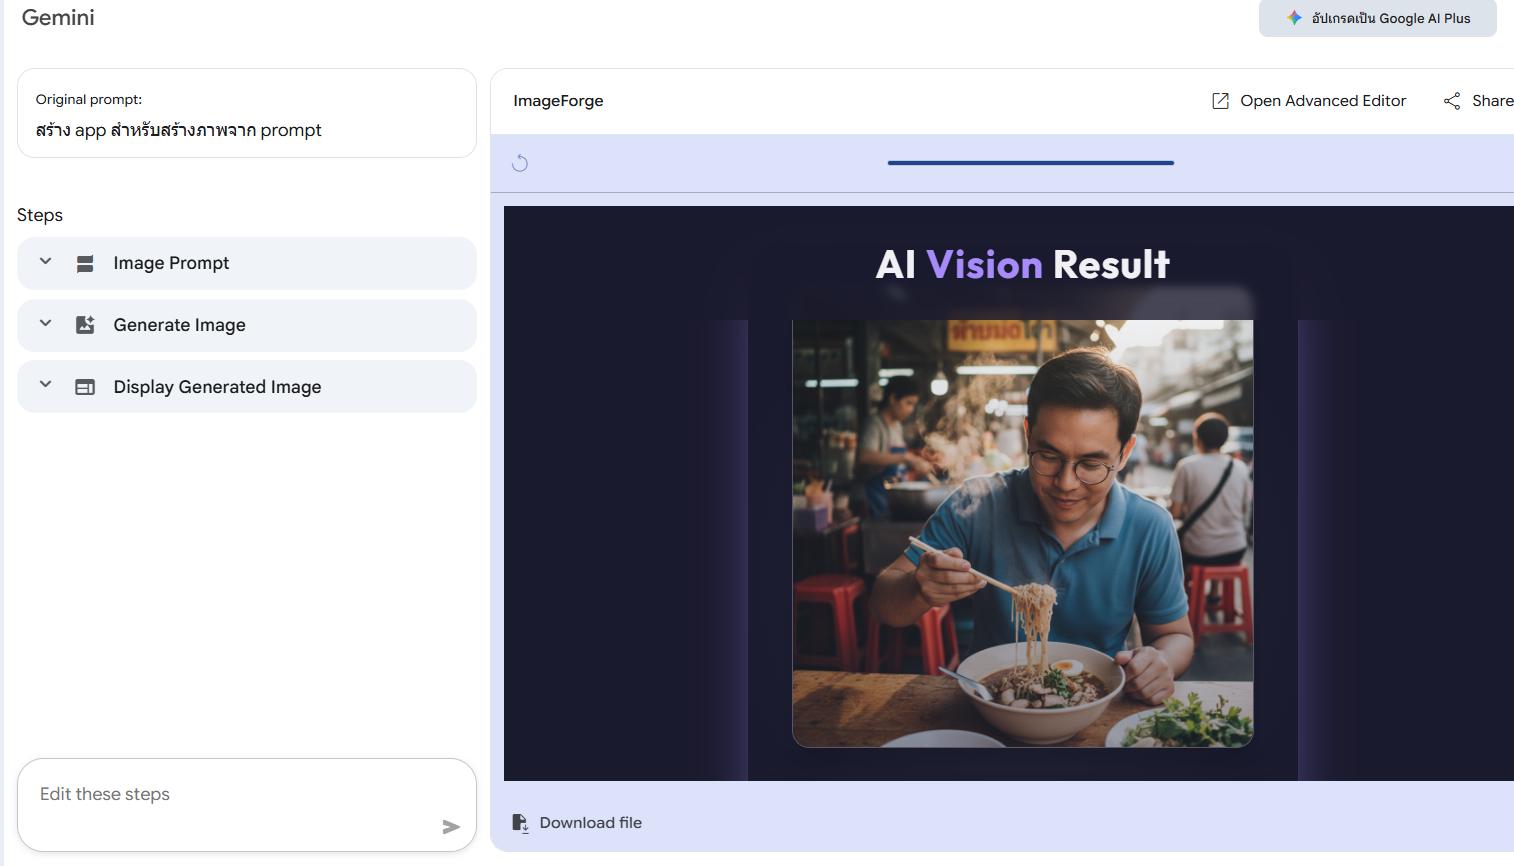Click into the Edit these steps field
Screen dimensions: 1514x866
coord(247,805)
